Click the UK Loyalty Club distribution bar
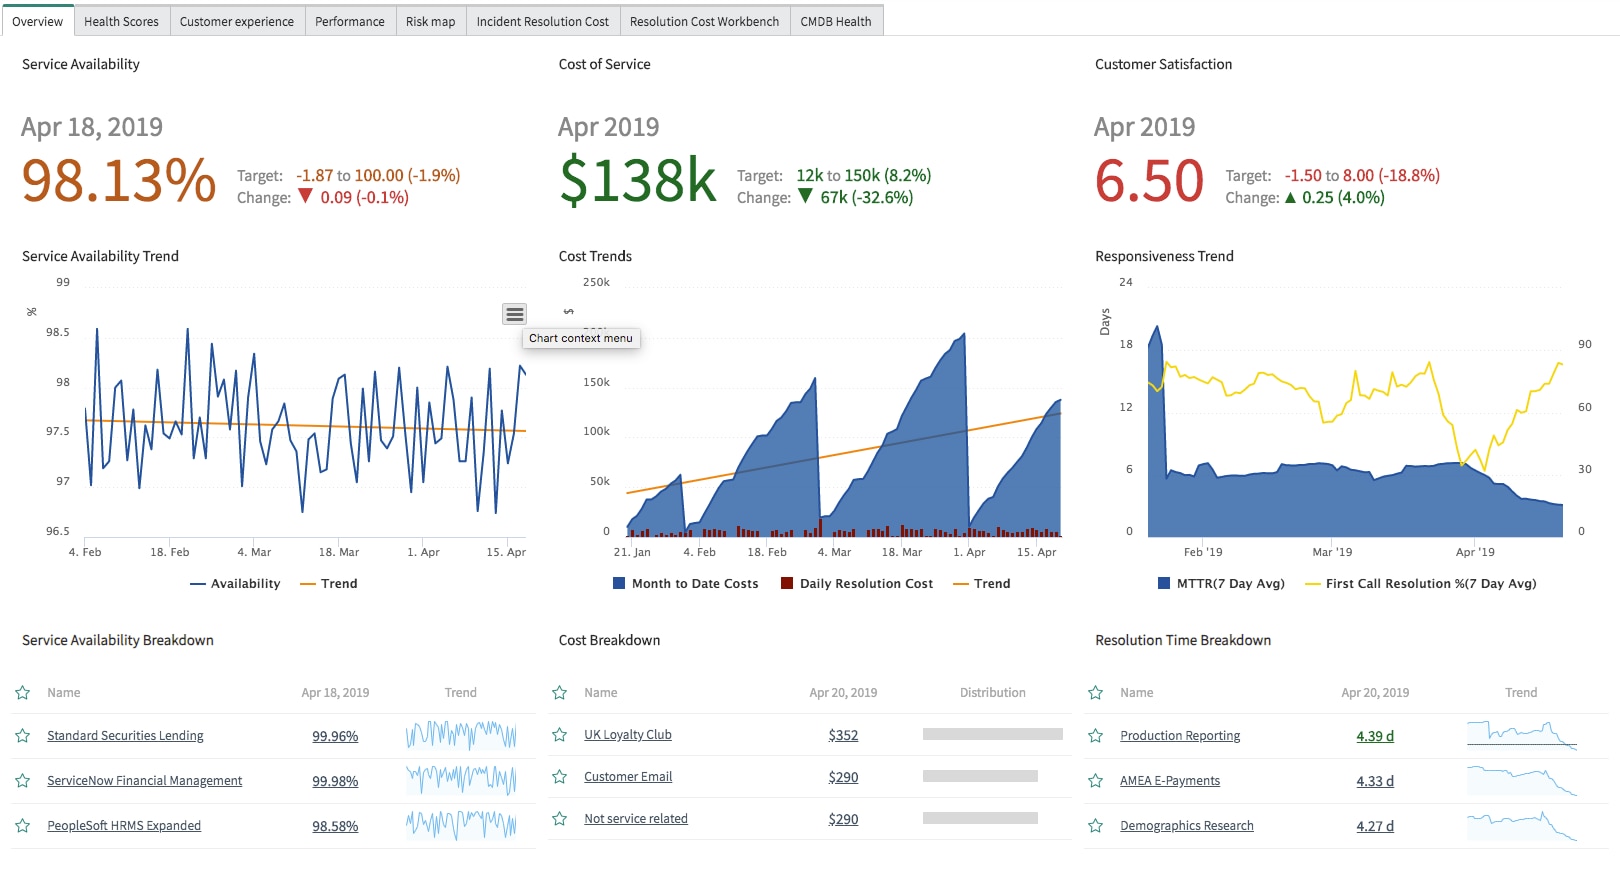1620x871 pixels. (x=992, y=734)
